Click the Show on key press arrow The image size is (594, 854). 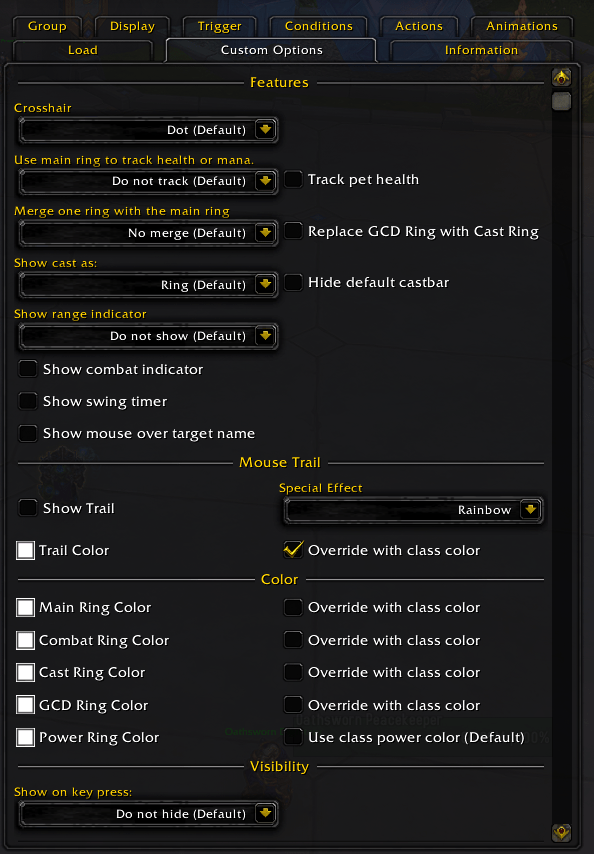(265, 813)
